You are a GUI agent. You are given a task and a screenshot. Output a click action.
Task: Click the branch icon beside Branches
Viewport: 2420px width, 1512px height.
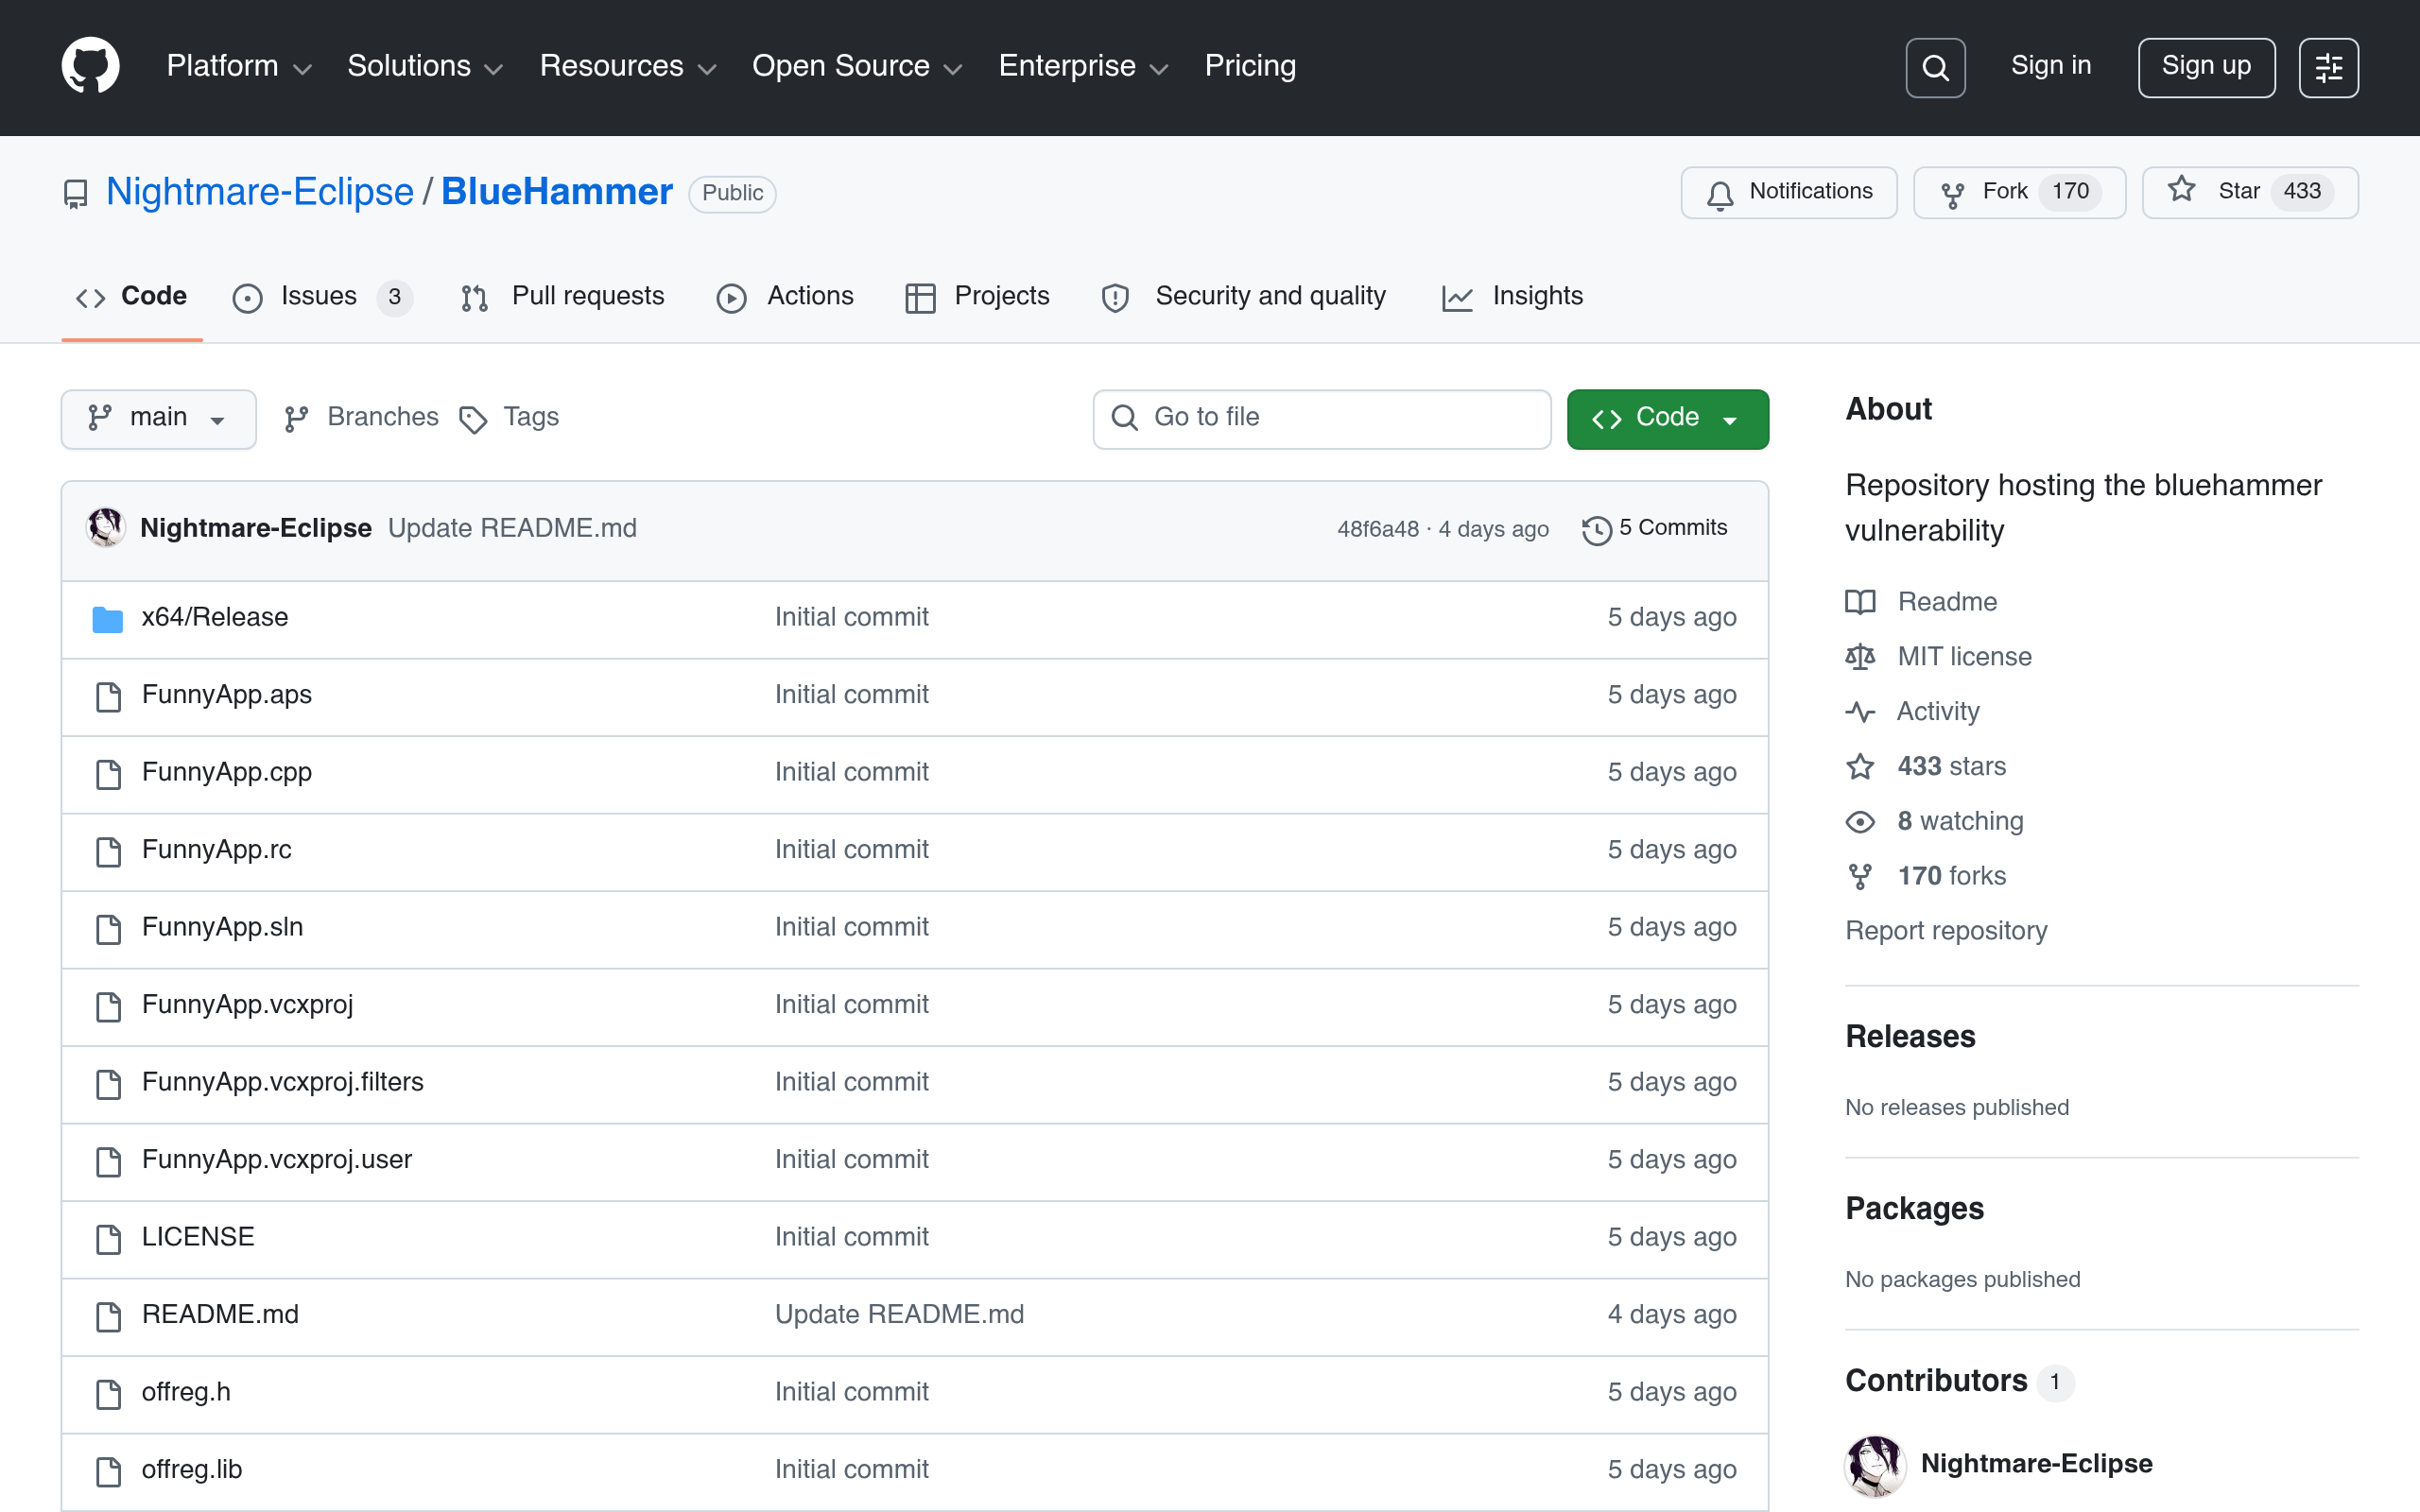click(296, 419)
